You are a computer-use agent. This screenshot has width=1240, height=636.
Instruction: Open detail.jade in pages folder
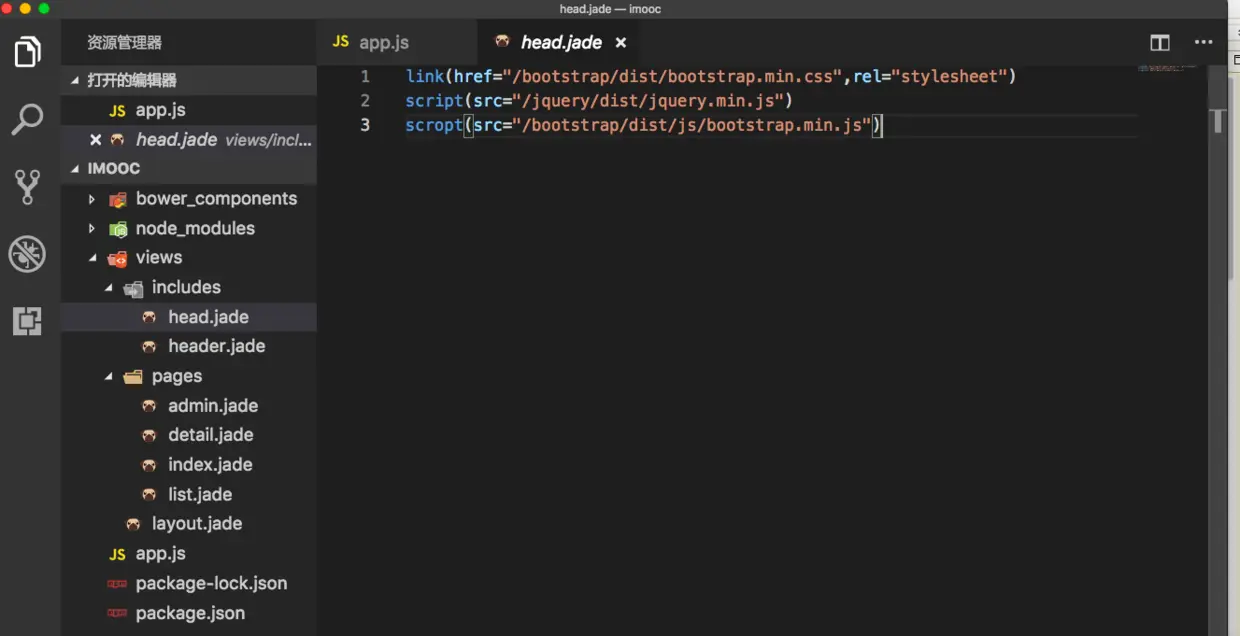189,435
